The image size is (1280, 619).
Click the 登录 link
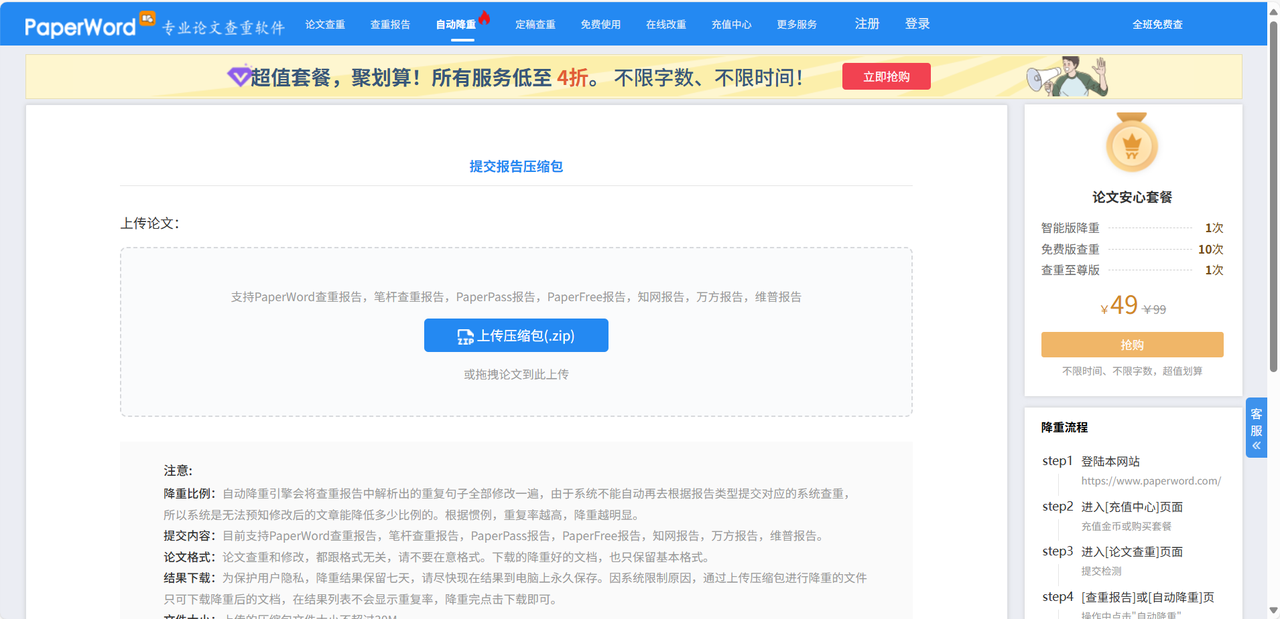click(x=917, y=24)
